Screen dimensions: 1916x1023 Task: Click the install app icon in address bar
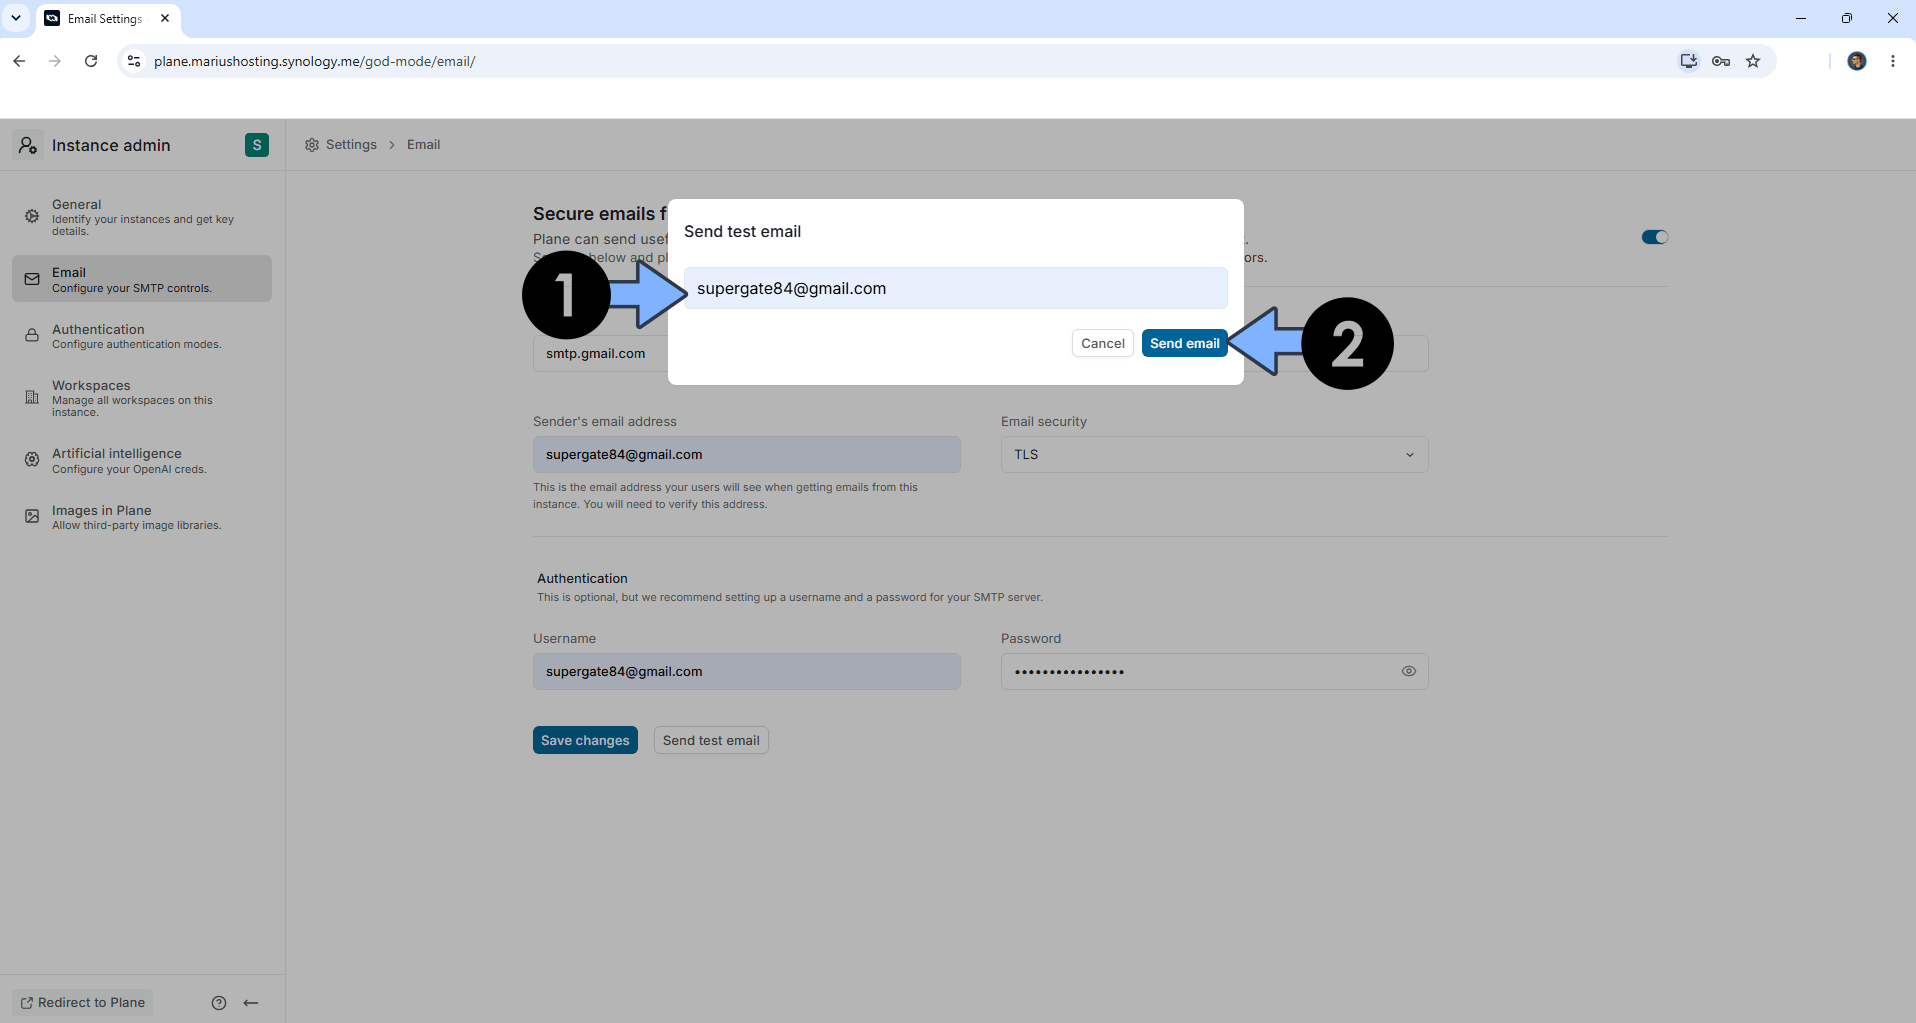pyautogui.click(x=1688, y=61)
